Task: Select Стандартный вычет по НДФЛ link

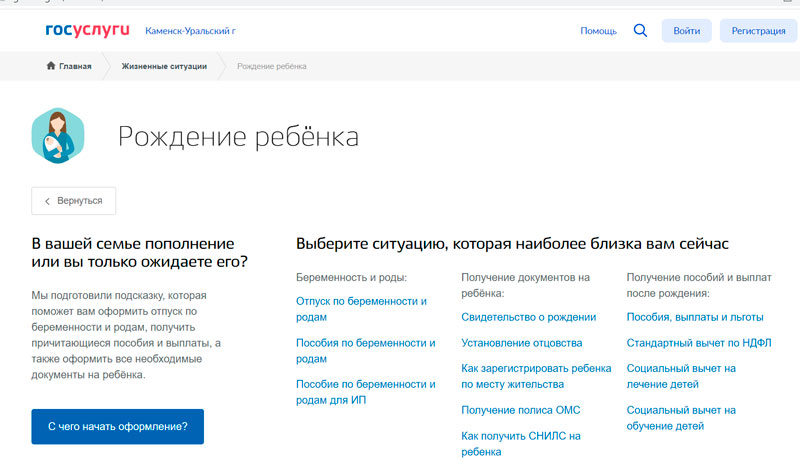Action: tap(698, 343)
